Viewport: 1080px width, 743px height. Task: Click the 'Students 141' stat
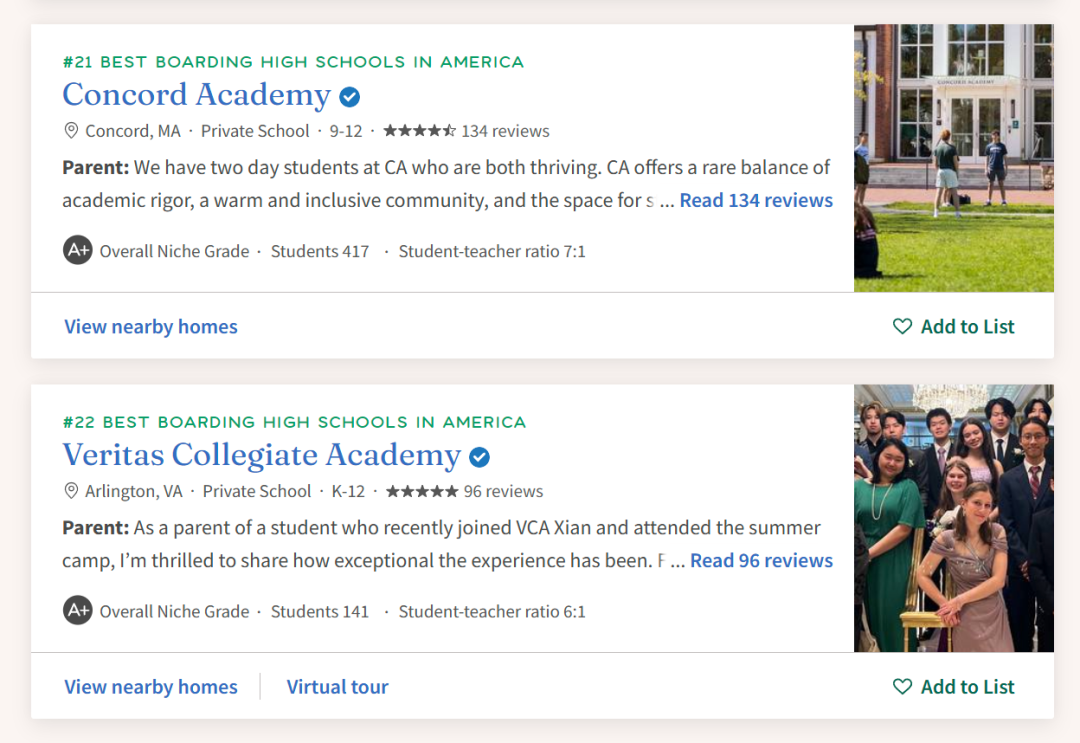click(x=320, y=611)
